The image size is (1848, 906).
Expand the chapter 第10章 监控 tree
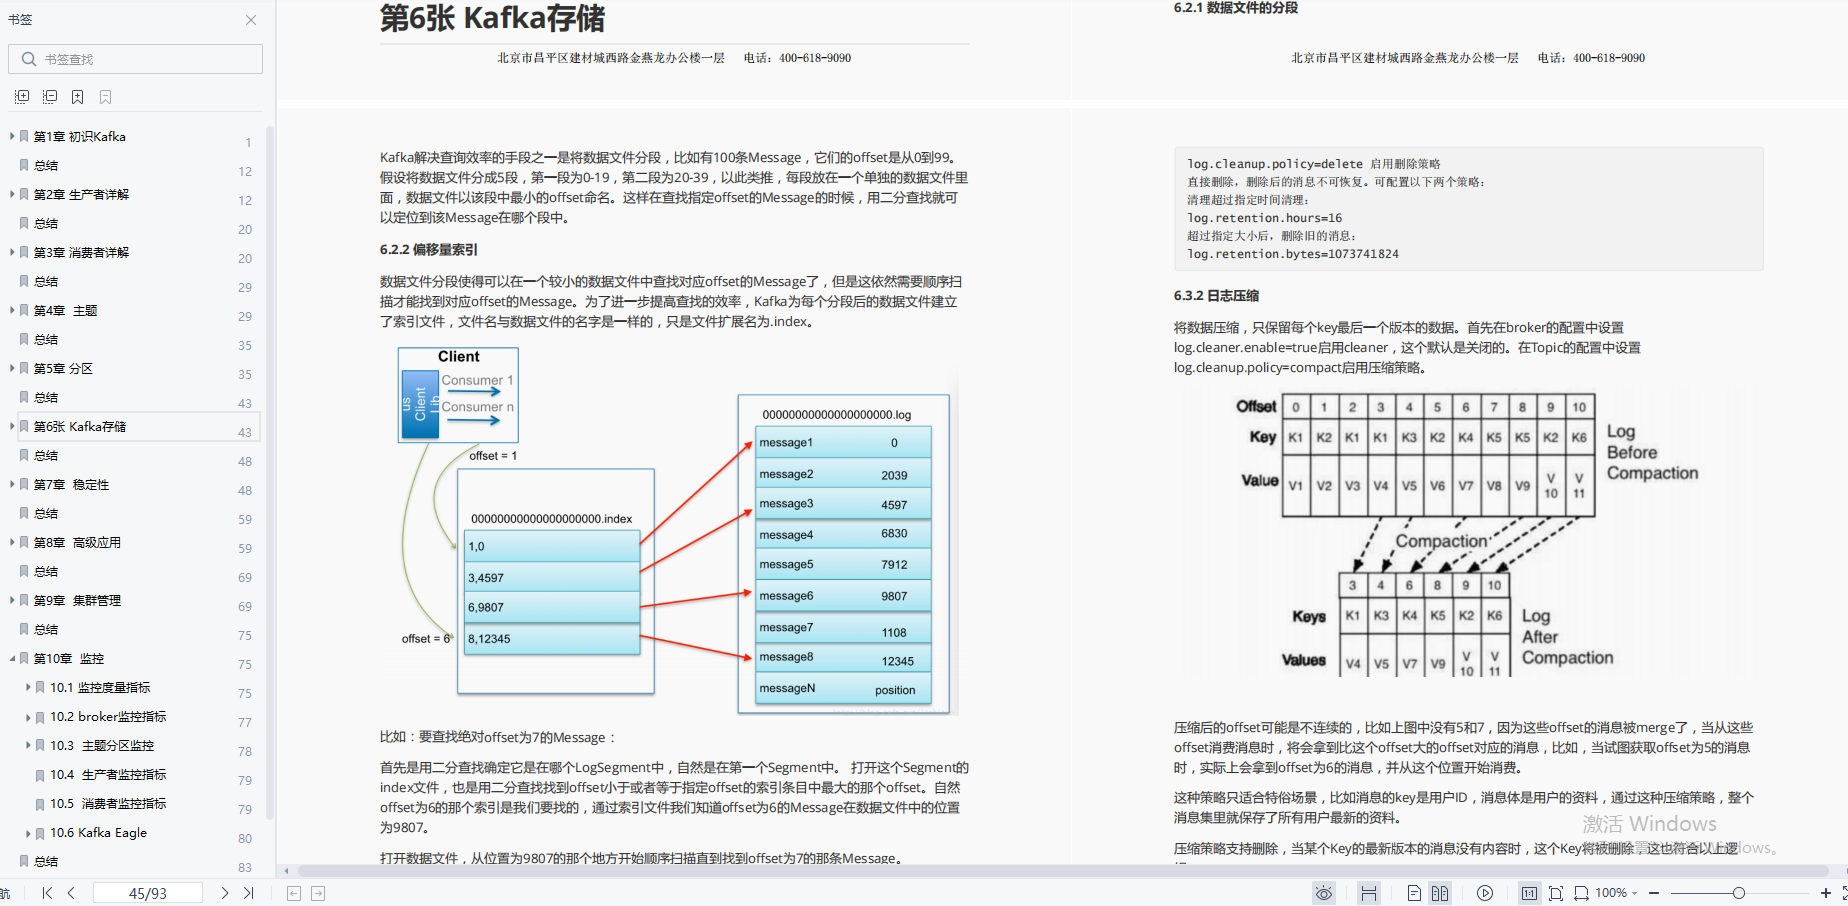tap(12, 658)
